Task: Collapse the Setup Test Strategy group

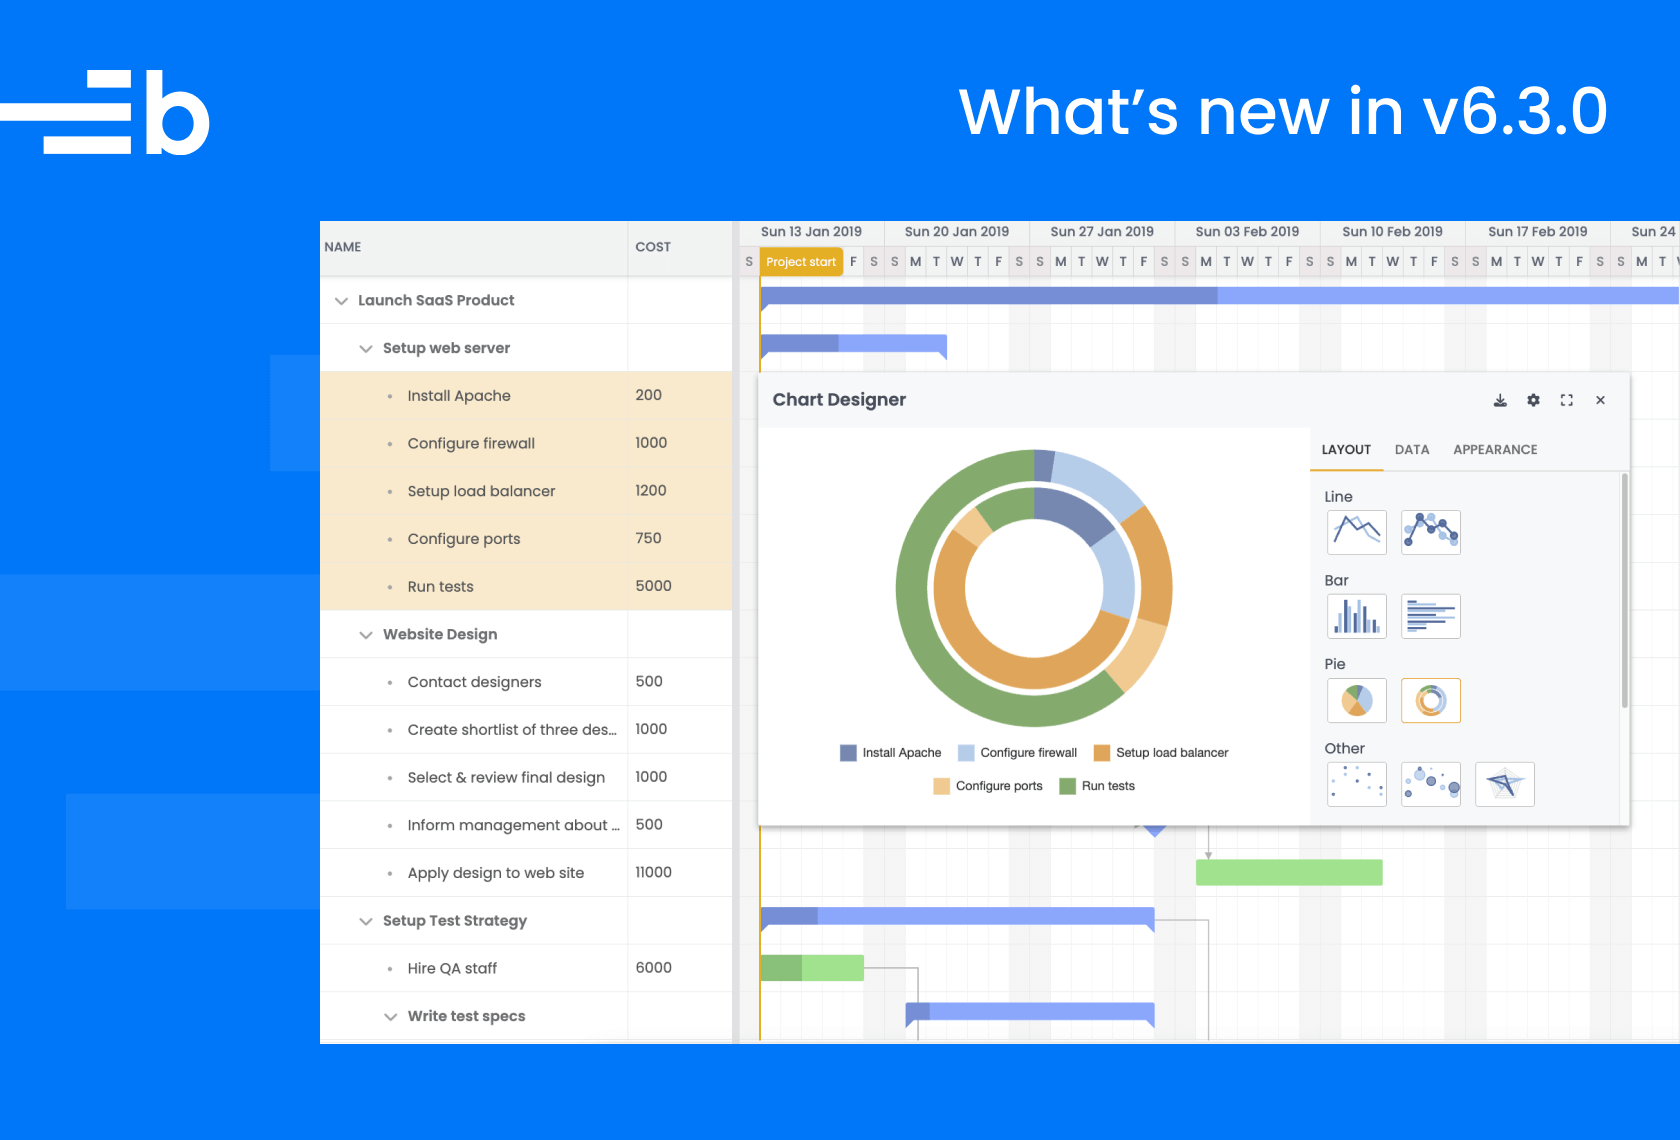Action: click(366, 922)
